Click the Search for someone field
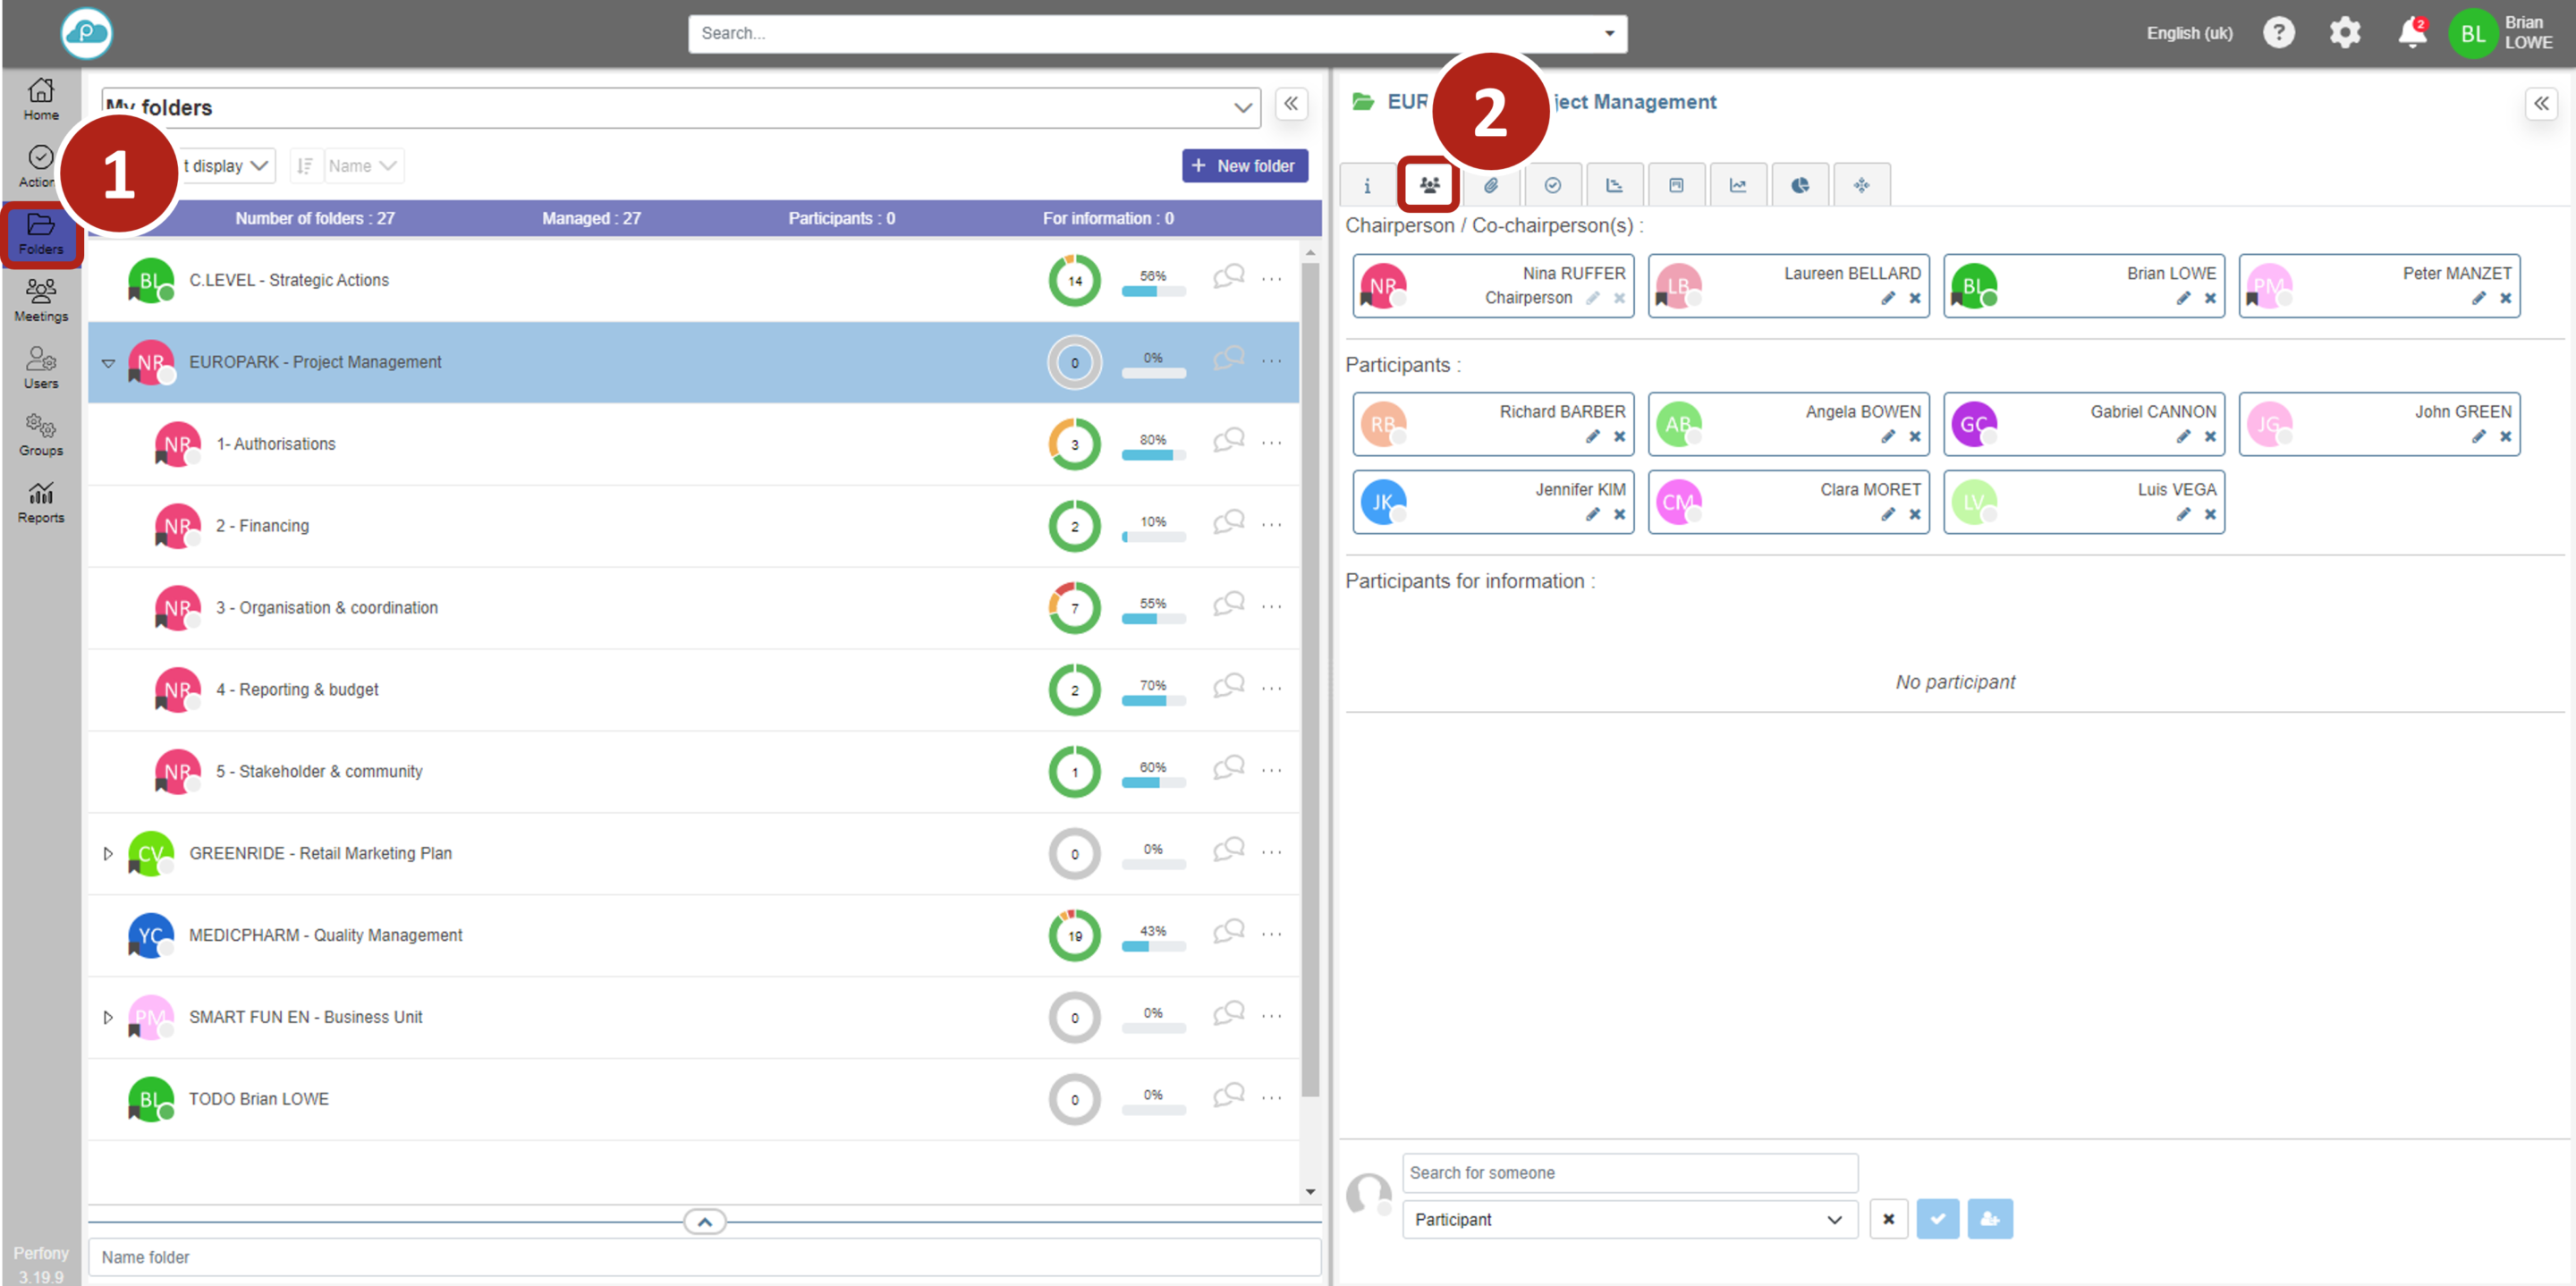Image resolution: width=2576 pixels, height=1286 pixels. pos(1628,1172)
